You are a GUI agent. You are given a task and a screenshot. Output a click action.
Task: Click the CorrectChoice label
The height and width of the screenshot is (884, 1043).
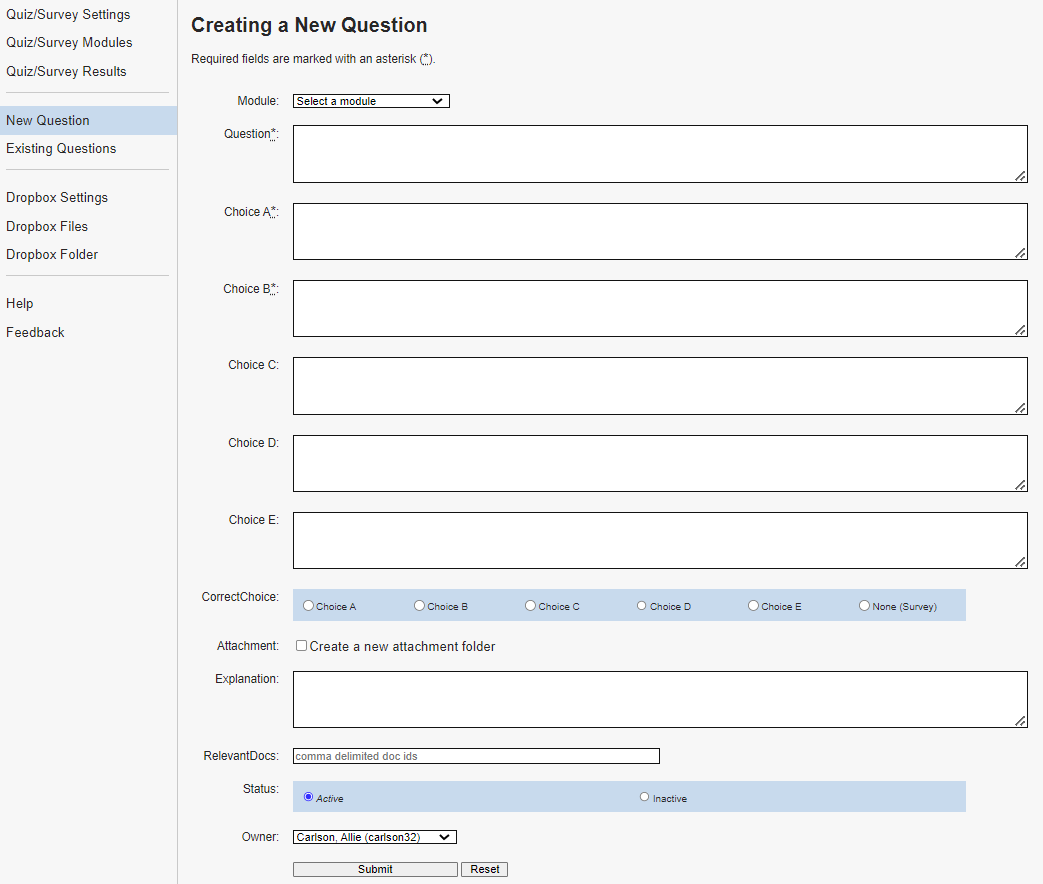tap(240, 597)
